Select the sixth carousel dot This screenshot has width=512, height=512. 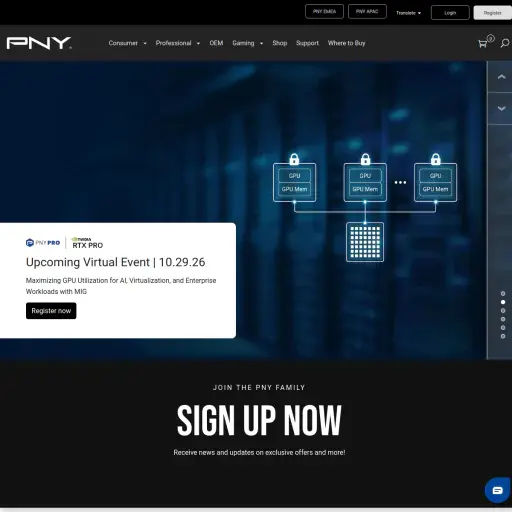pos(503,336)
